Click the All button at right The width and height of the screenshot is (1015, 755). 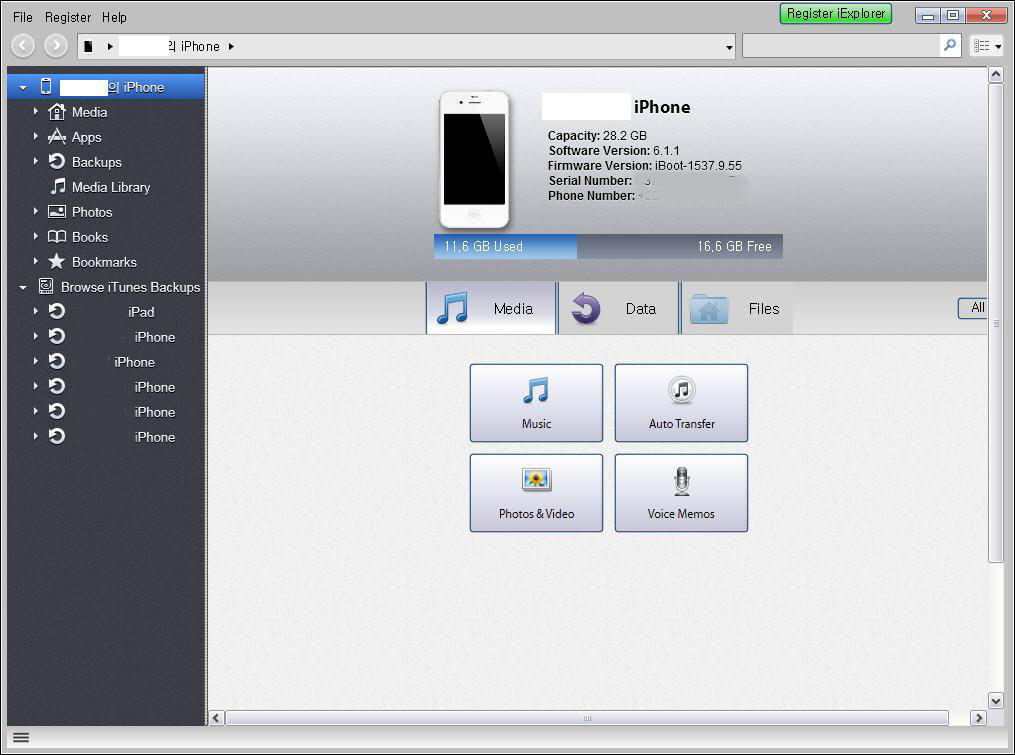(973, 308)
